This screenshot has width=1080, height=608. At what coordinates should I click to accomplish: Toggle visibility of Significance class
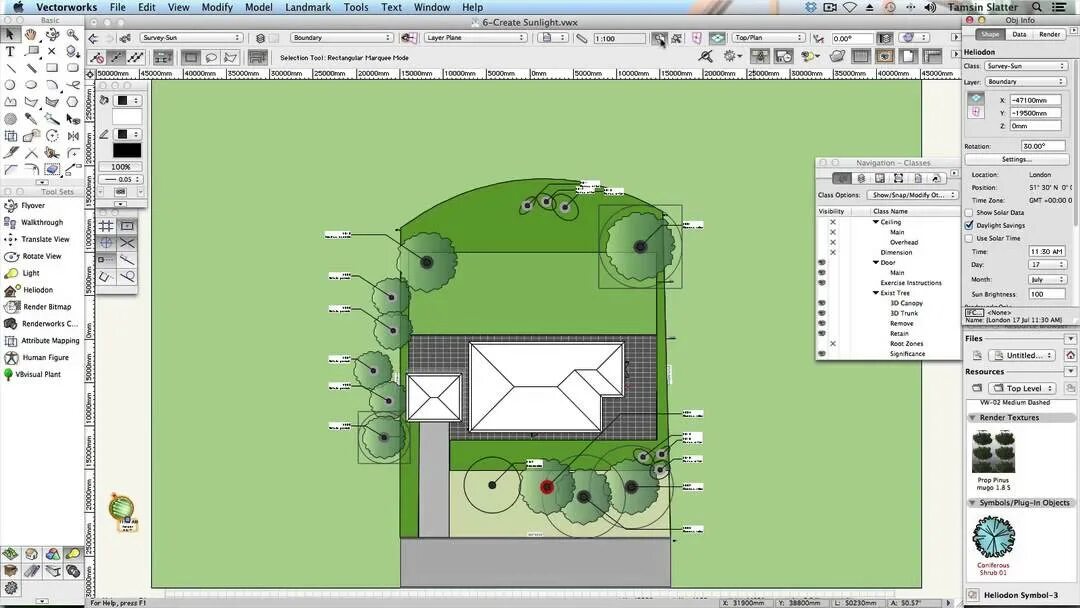822,354
